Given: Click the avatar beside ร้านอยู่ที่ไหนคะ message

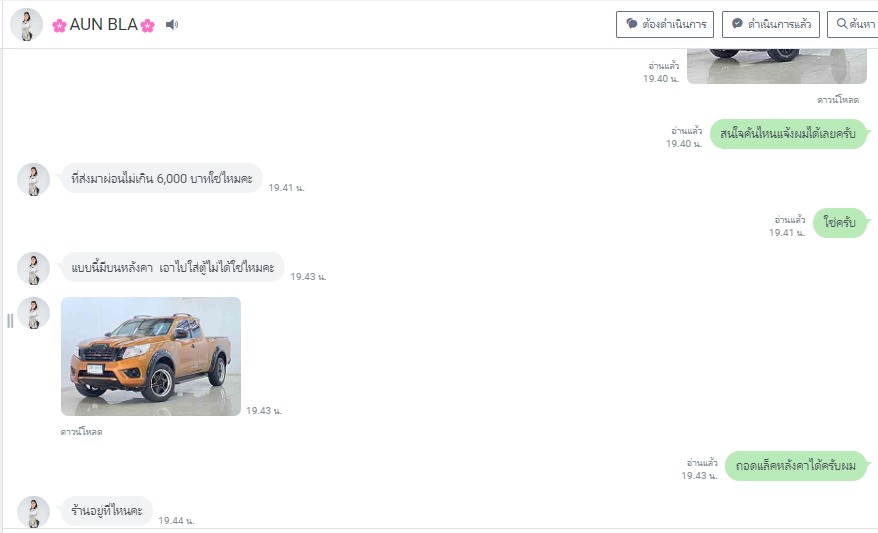Looking at the screenshot, I should coord(34,512).
